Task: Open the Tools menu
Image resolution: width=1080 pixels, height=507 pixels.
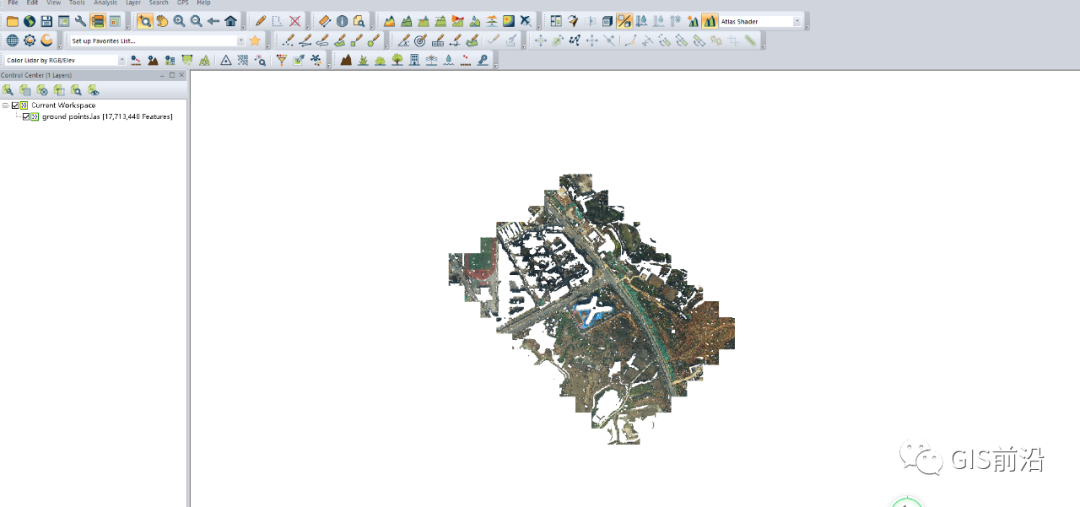Action: [x=77, y=3]
